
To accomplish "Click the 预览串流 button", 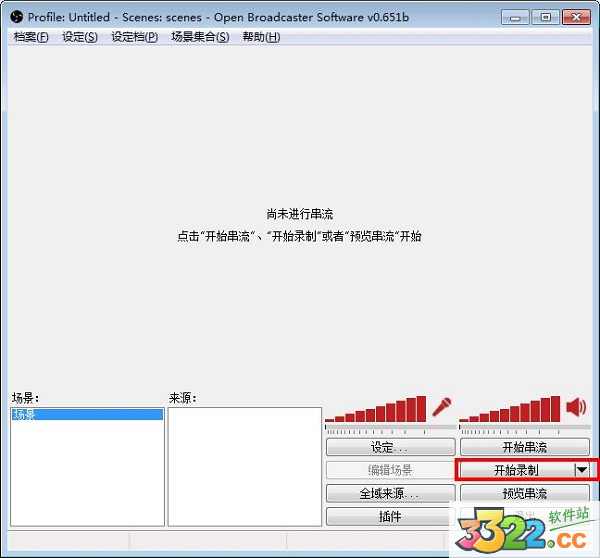I will (525, 493).
